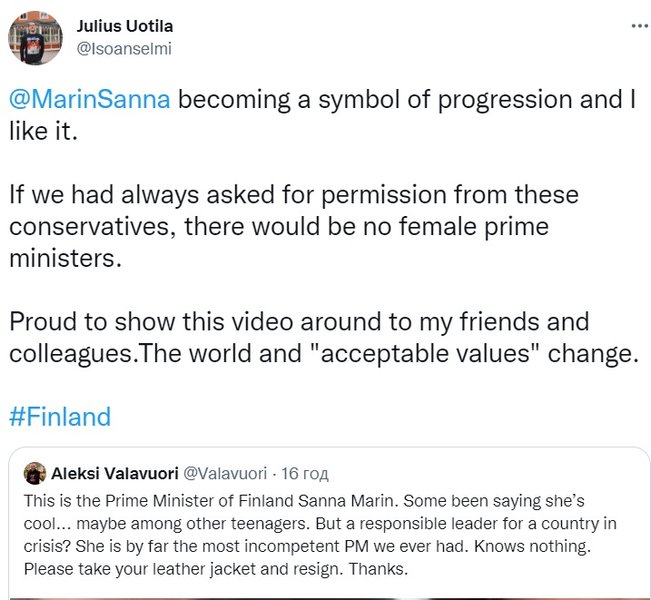Click the @Isoanselmi handle
651x600 pixels.
pyautogui.click(x=116, y=45)
